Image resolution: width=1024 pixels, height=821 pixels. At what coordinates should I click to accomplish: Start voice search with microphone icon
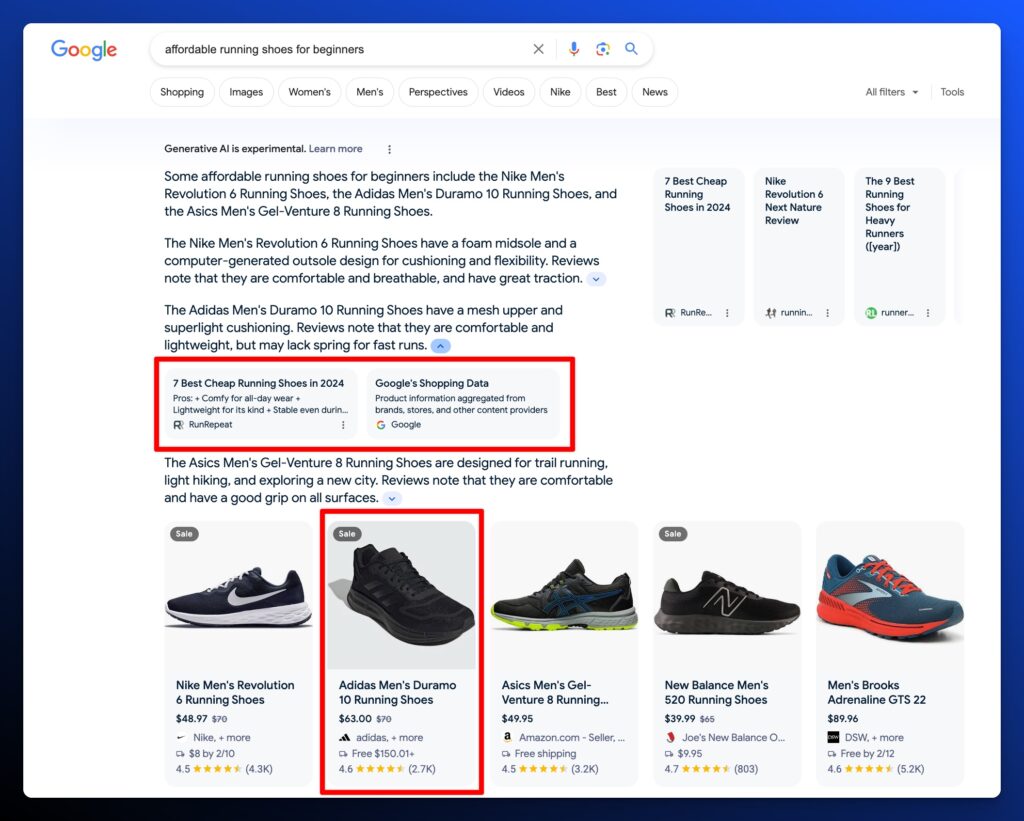pyautogui.click(x=574, y=49)
